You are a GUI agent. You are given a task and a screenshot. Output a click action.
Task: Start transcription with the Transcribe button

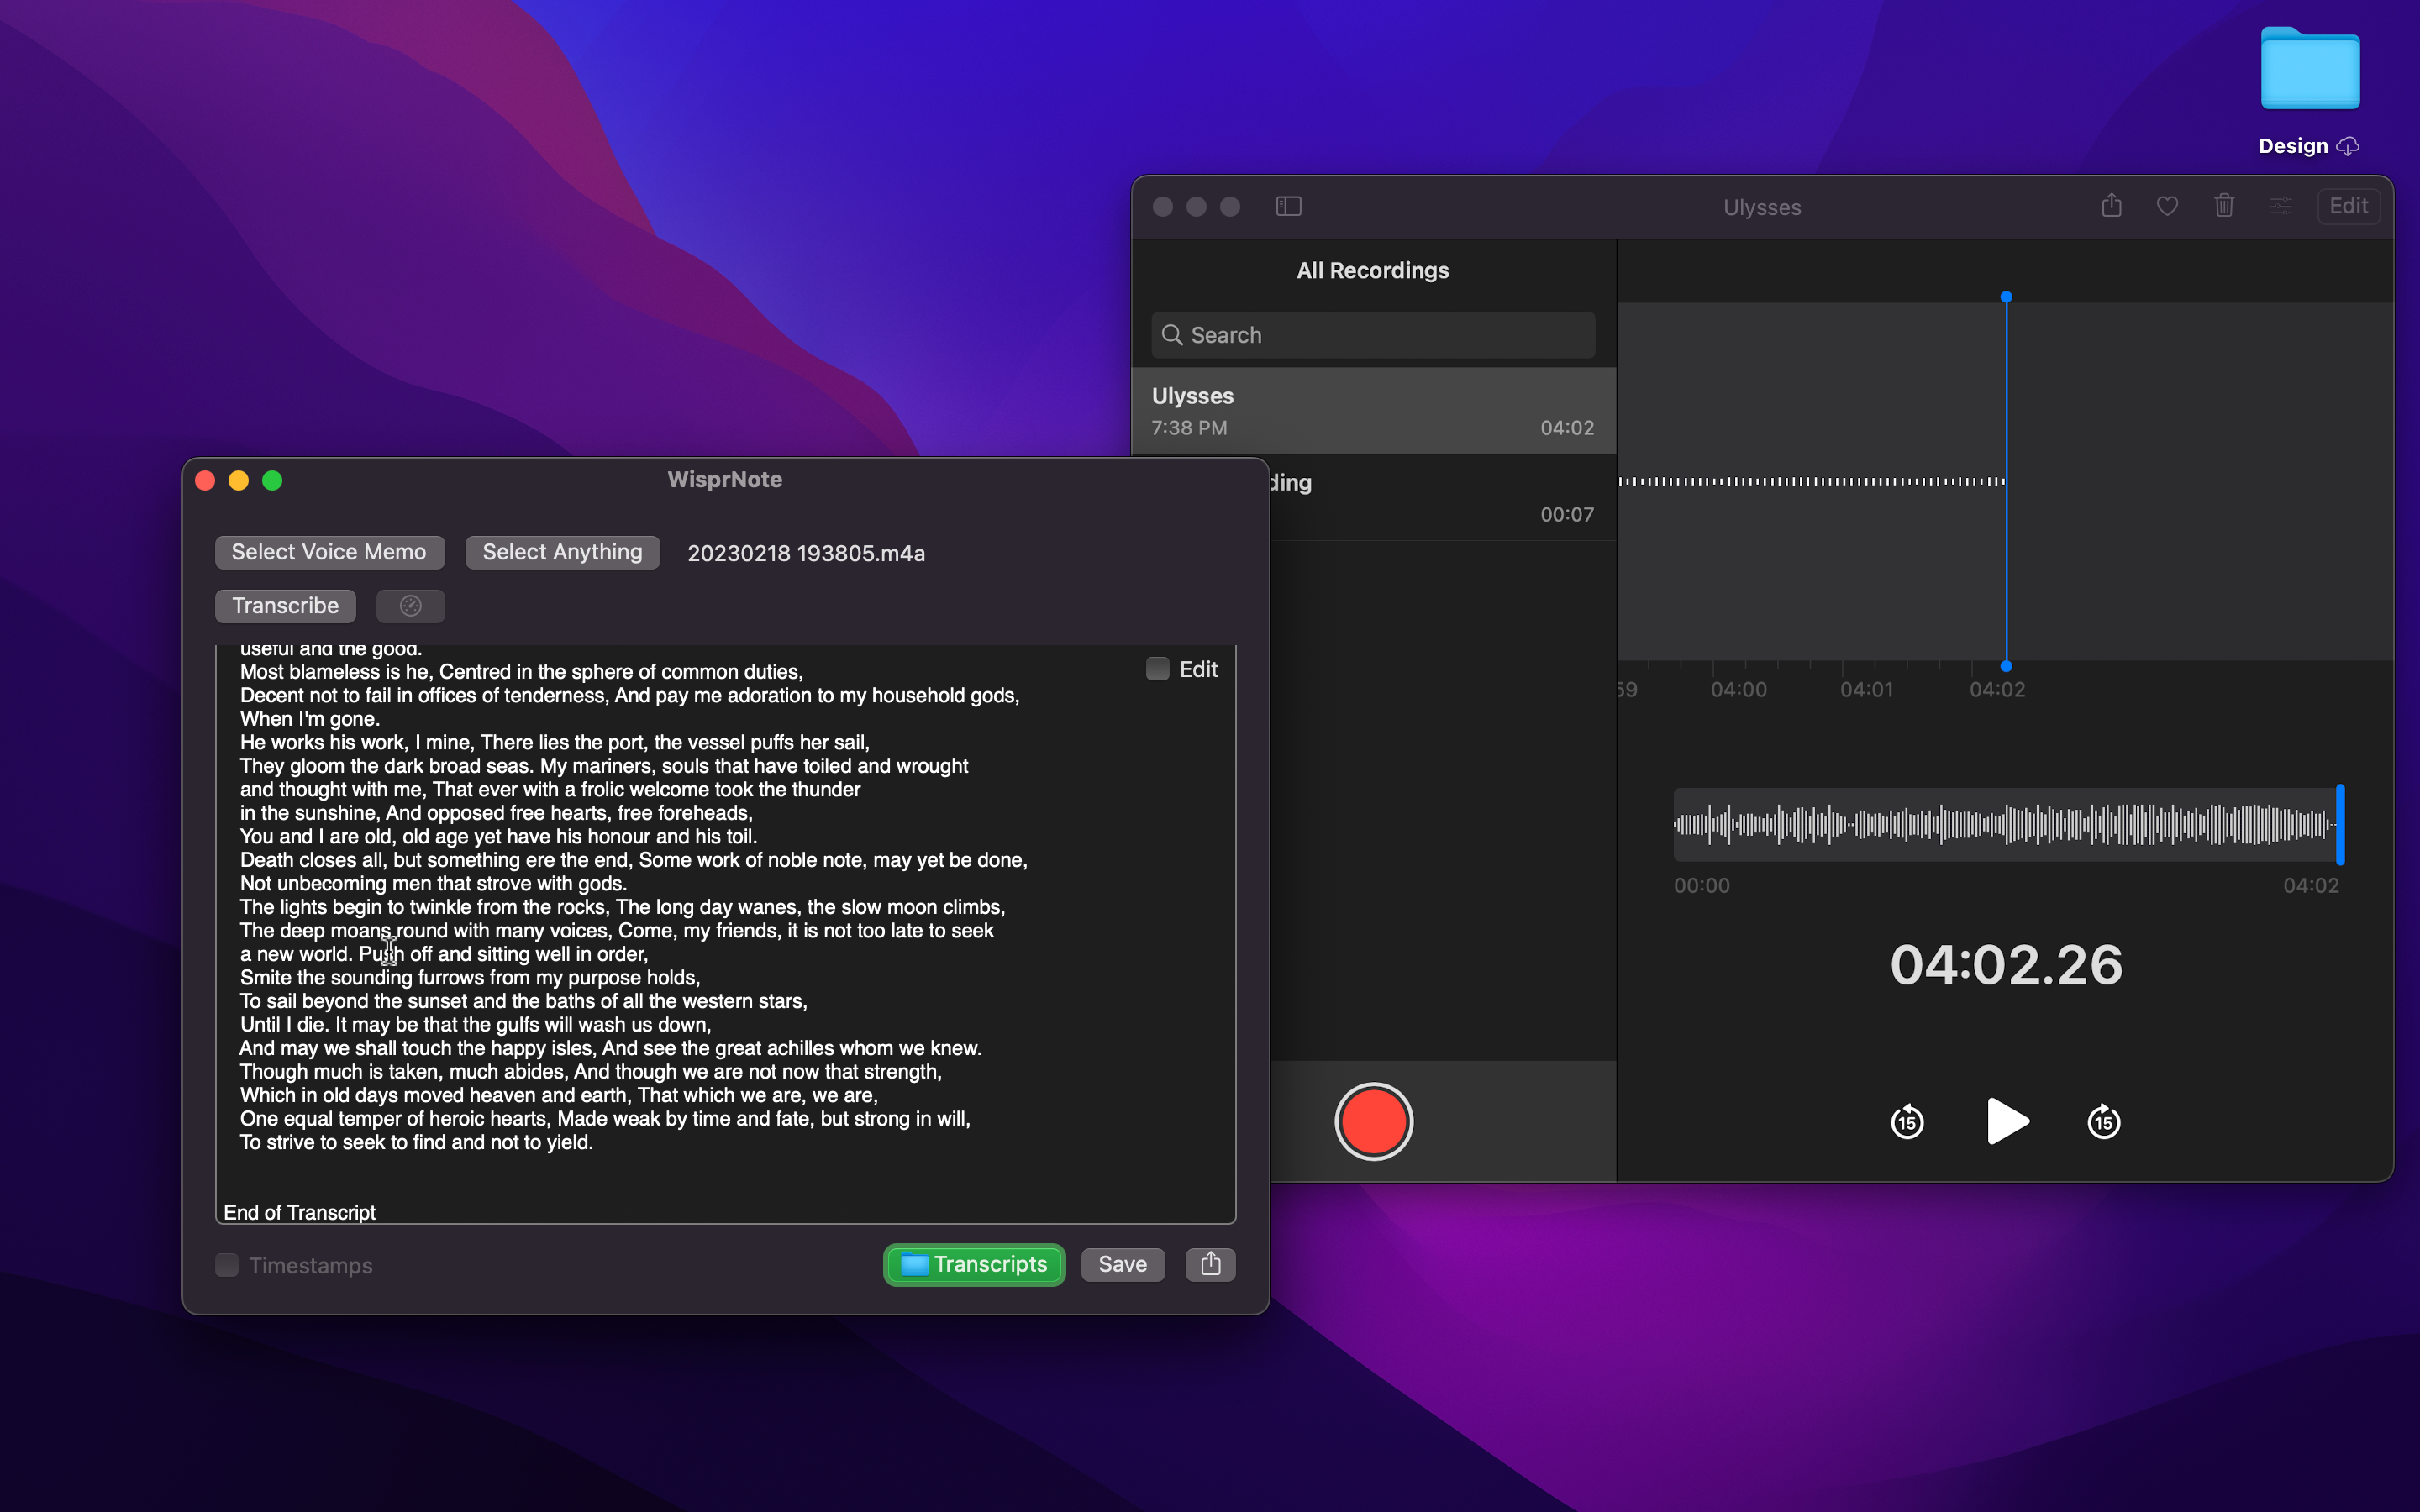[x=285, y=606]
